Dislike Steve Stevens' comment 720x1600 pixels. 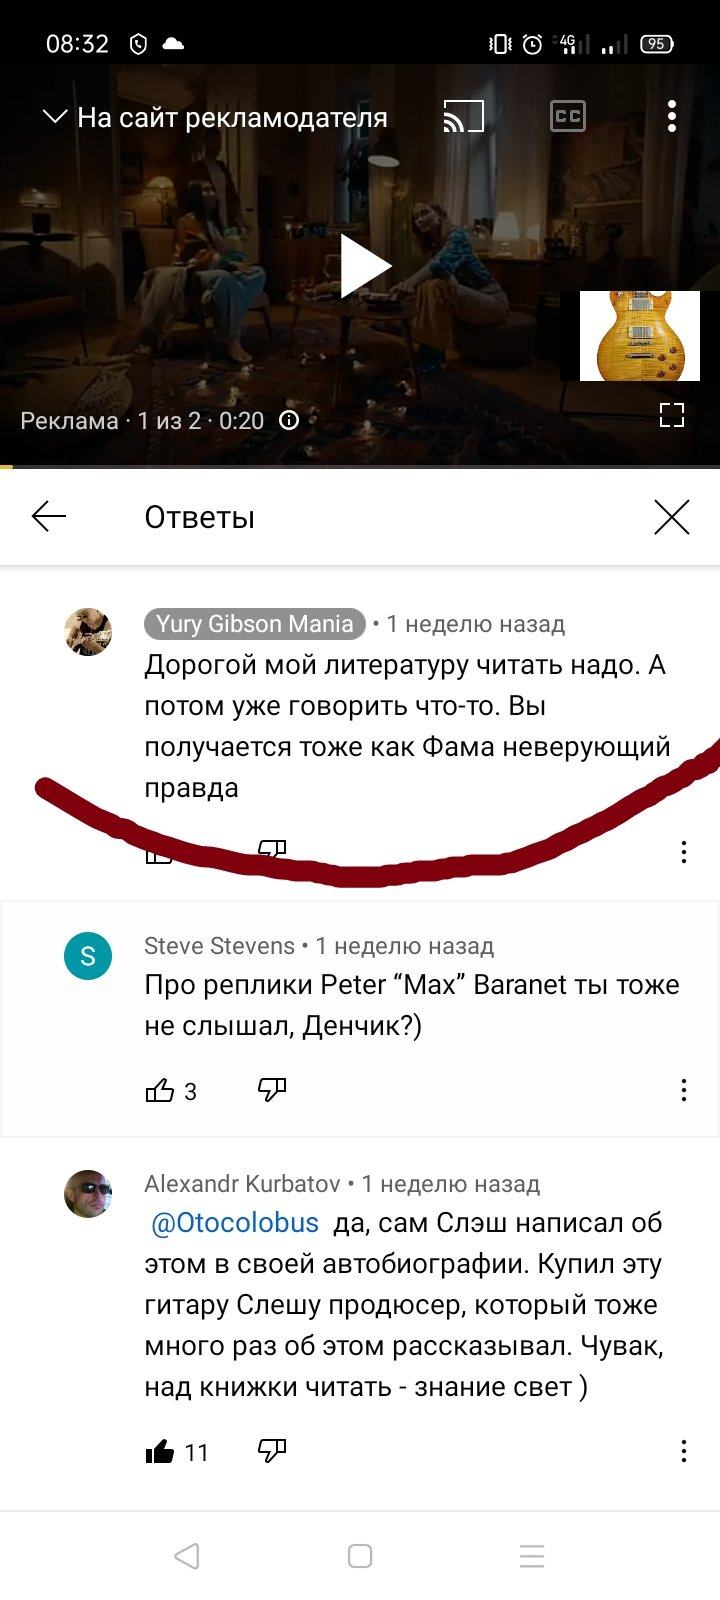(x=272, y=1090)
